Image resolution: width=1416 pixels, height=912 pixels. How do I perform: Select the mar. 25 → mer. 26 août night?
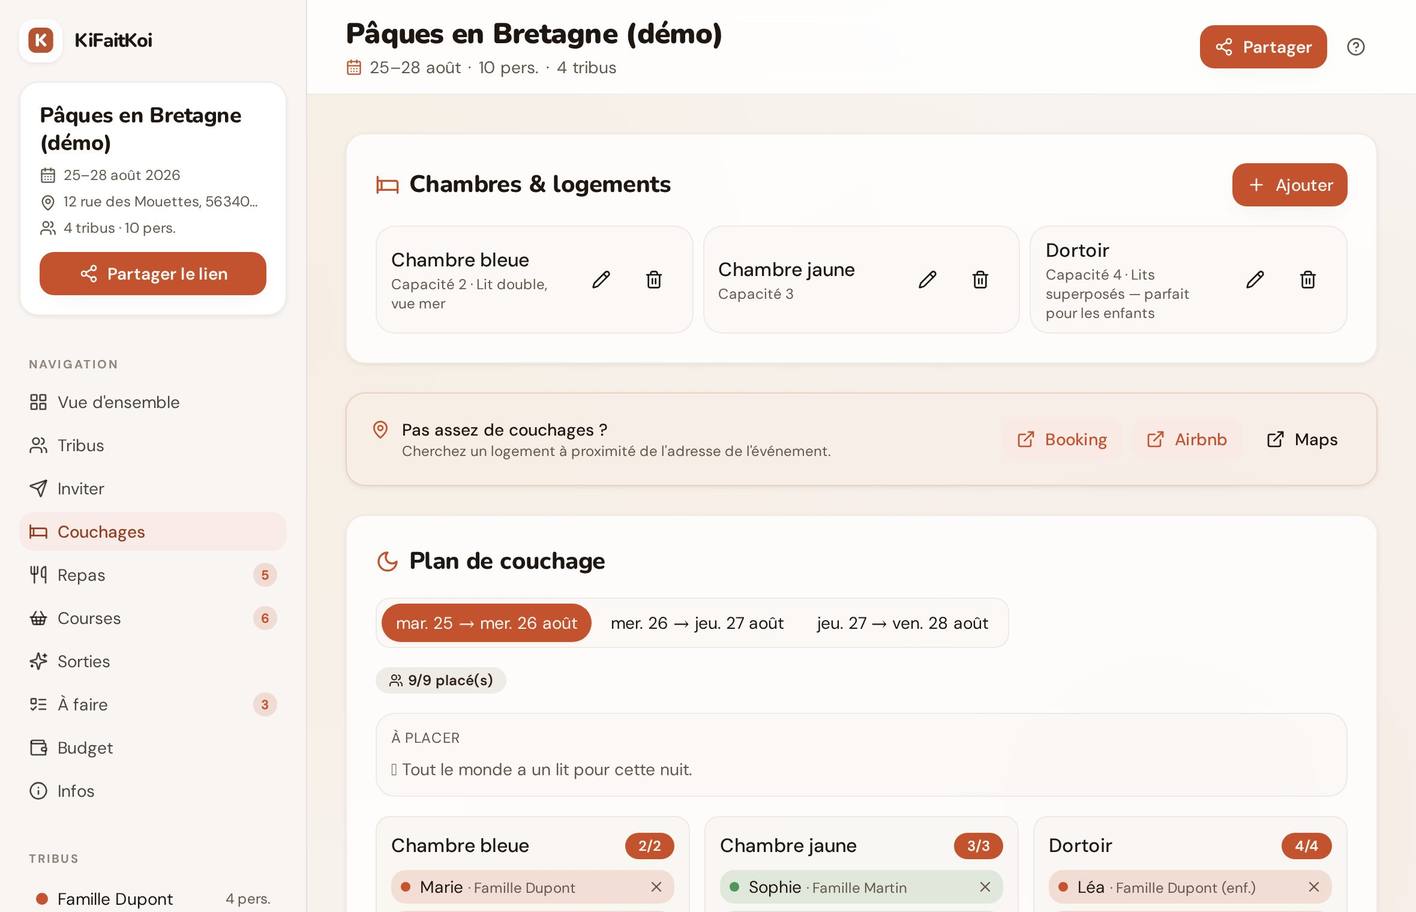487,623
